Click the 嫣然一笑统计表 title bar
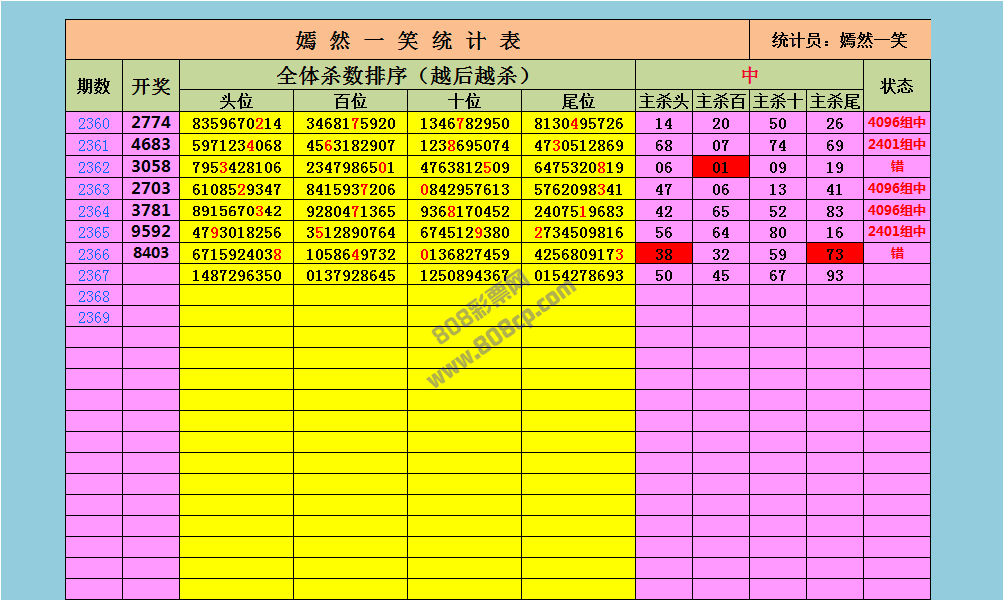Image resolution: width=1003 pixels, height=600 pixels. point(408,40)
